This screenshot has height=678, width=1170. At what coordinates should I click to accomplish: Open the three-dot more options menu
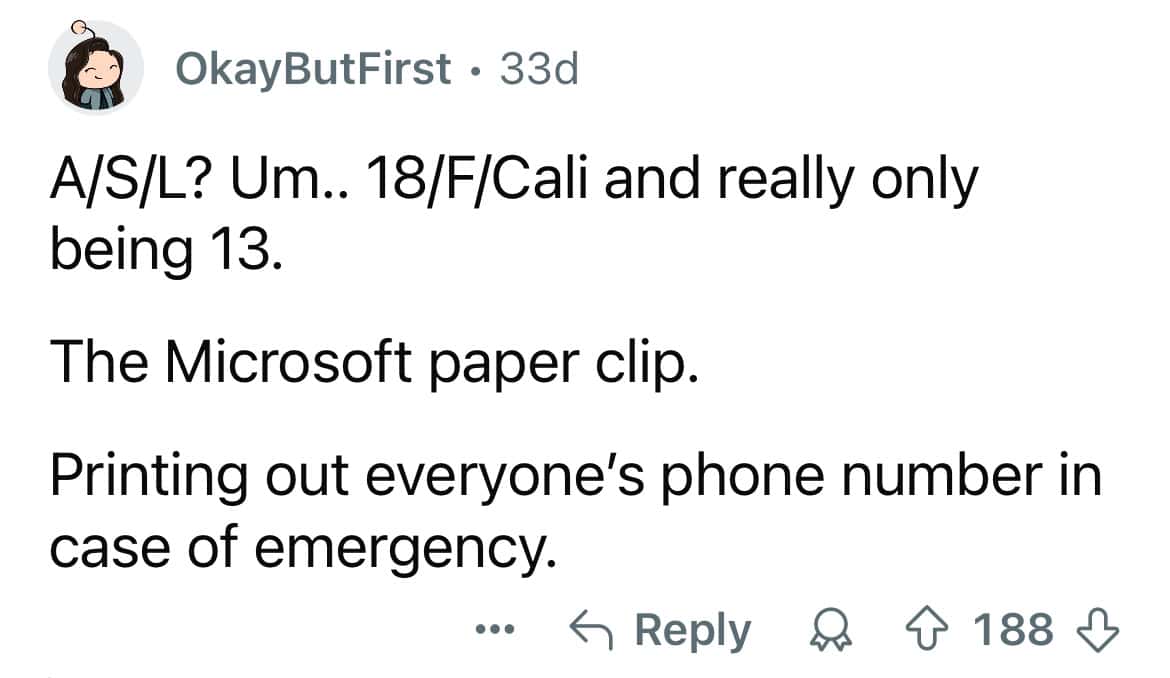(495, 631)
